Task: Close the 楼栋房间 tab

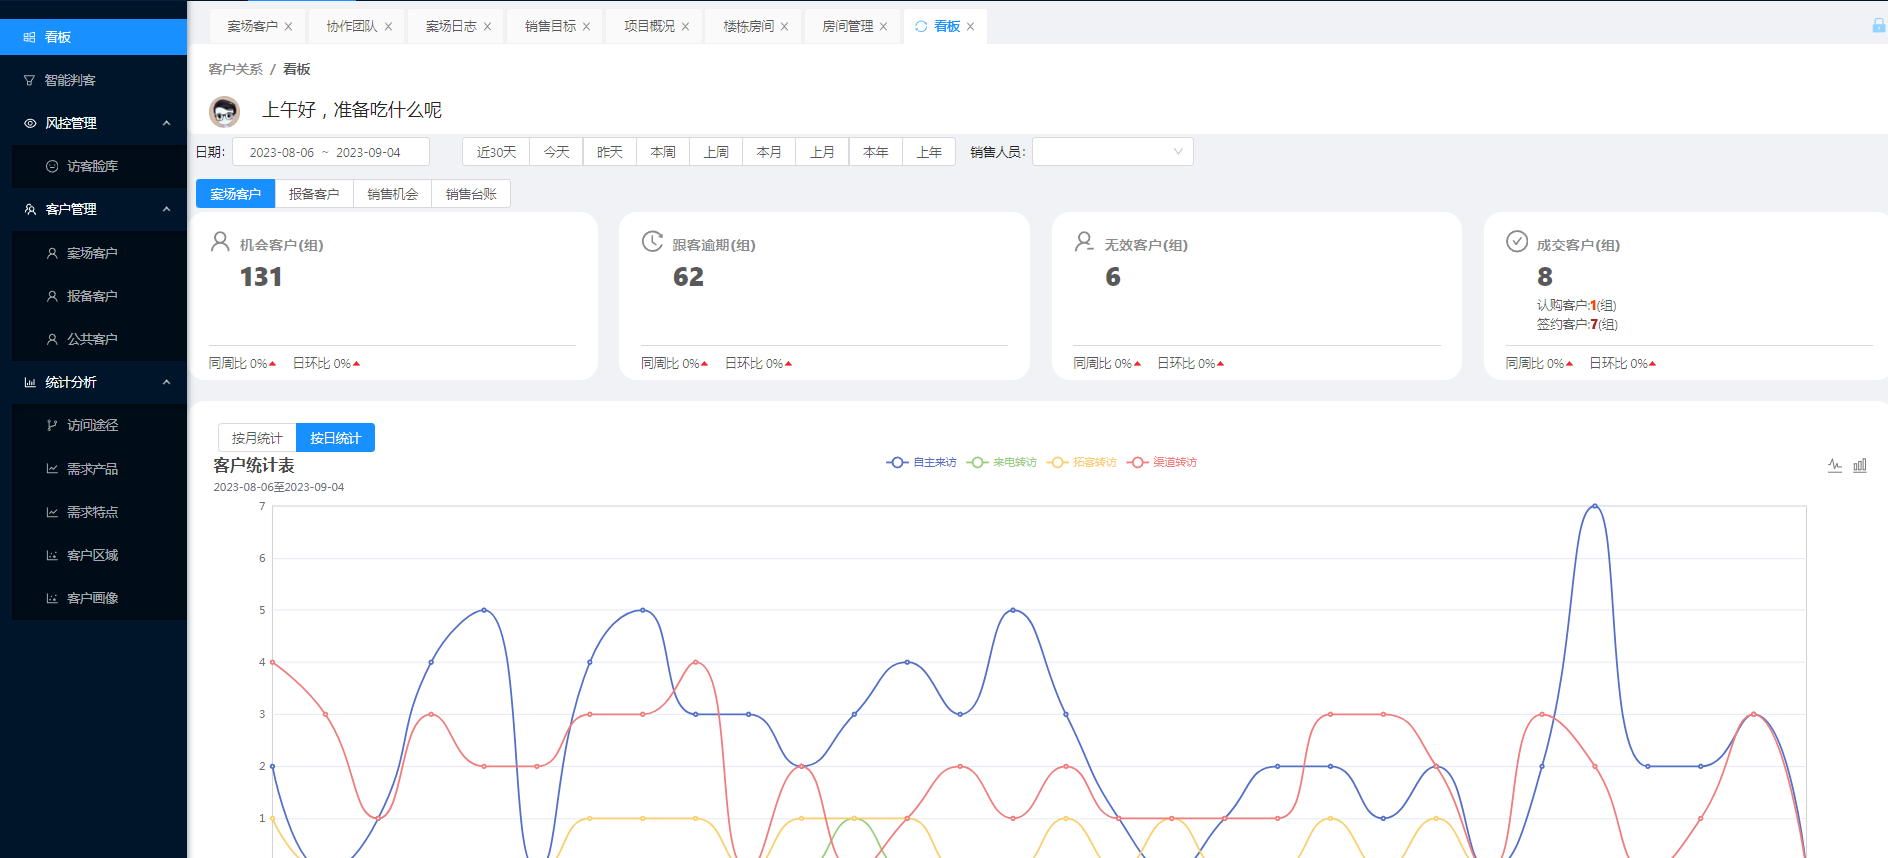Action: click(x=784, y=27)
